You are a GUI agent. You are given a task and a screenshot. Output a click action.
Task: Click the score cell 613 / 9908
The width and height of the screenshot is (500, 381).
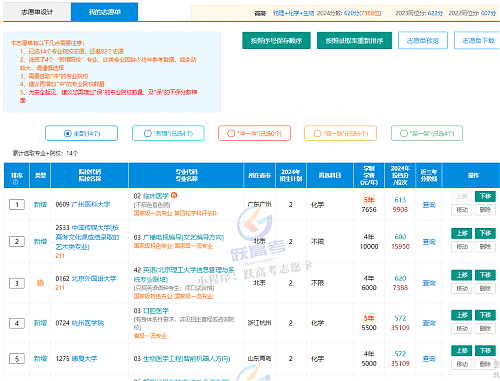(x=400, y=204)
